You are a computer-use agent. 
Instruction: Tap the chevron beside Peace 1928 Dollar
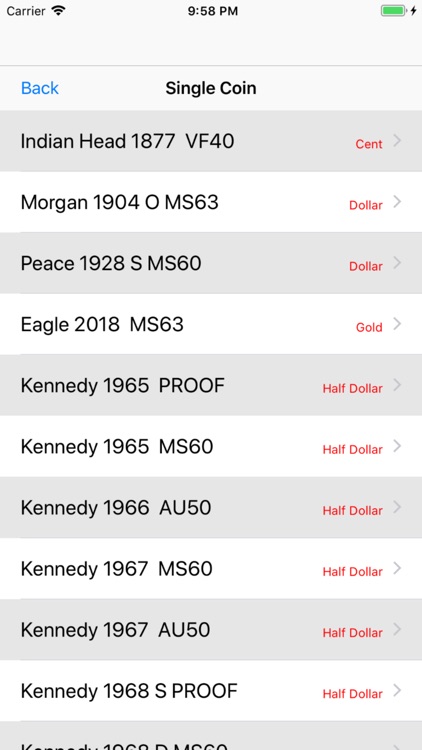coord(397,263)
